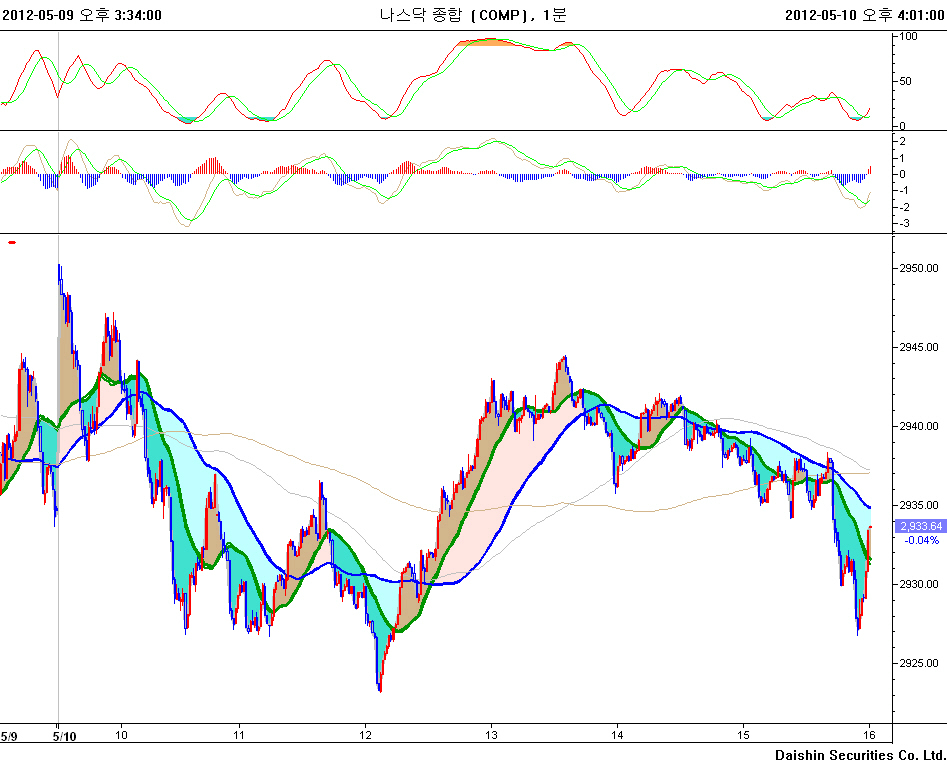This screenshot has width=947, height=767.
Task: Click the orange overbought zone in the stochastic panel
Action: click(x=488, y=42)
